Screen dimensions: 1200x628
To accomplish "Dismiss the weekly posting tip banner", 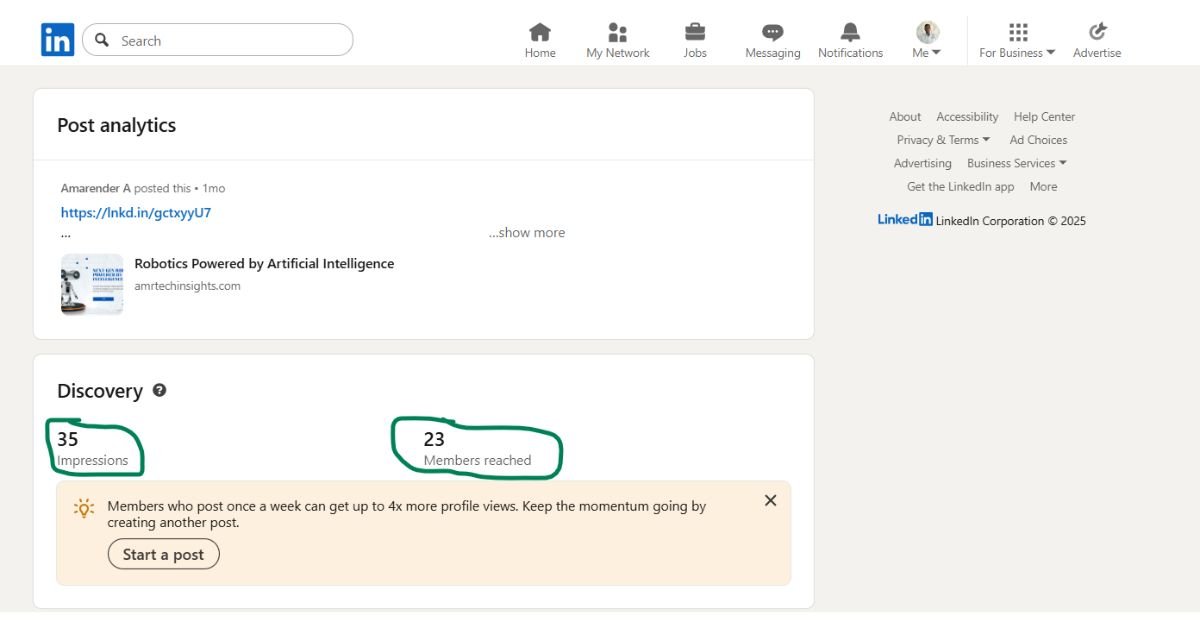I will click(770, 501).
